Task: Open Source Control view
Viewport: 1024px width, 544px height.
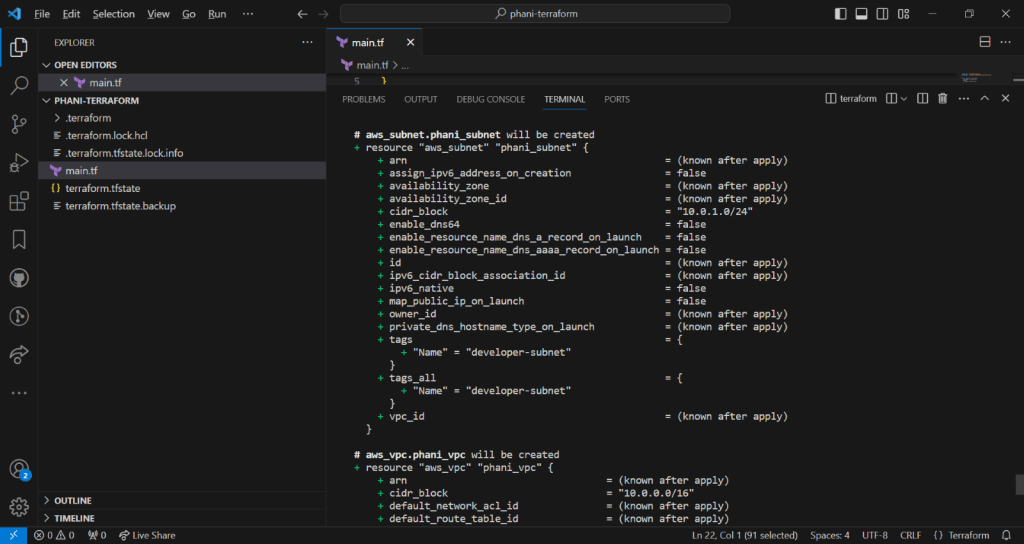Action: (18, 124)
